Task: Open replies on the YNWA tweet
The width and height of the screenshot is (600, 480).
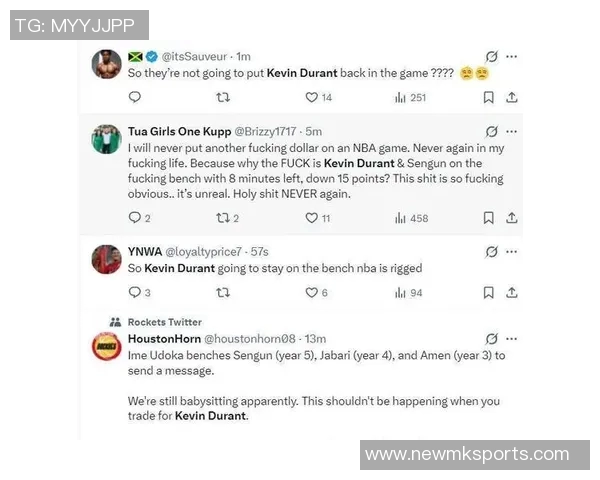Action: click(x=140, y=293)
